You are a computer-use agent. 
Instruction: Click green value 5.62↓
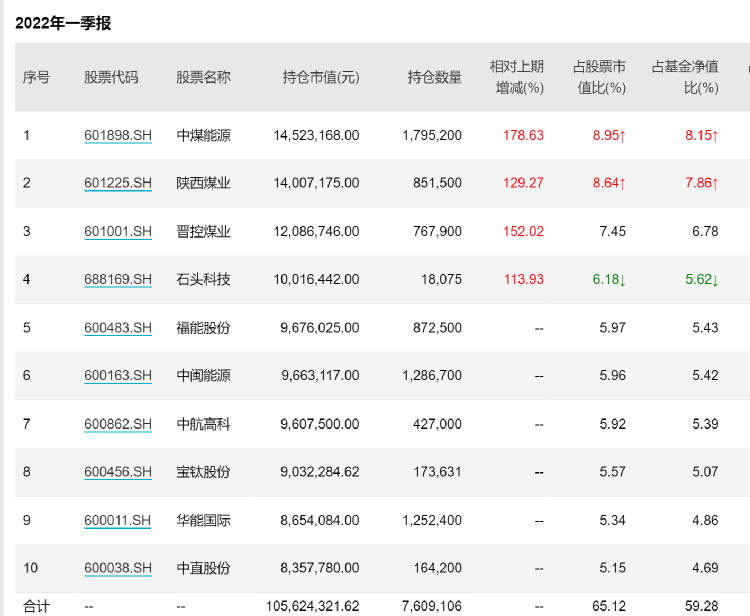[x=702, y=279]
